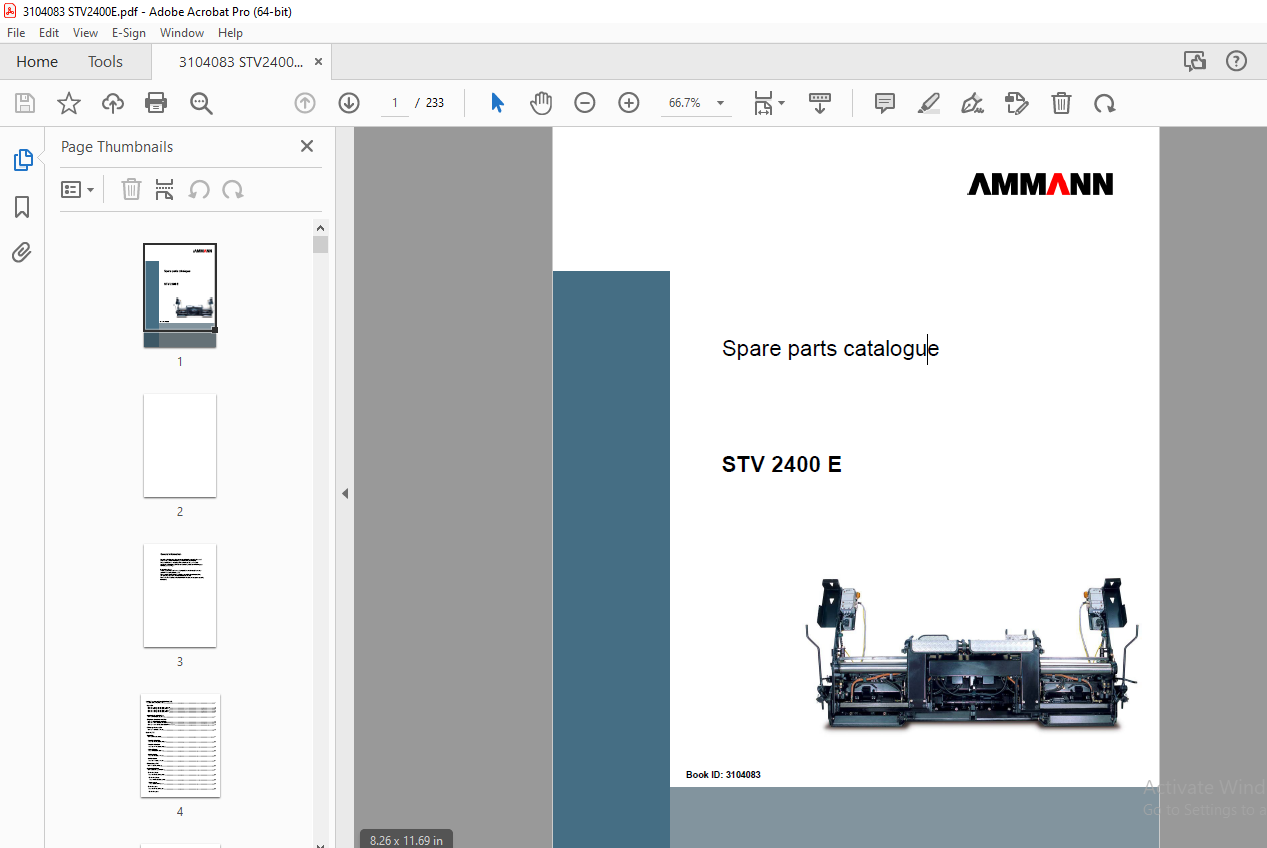Open thumbnail panel options menu
Image resolution: width=1267 pixels, height=848 pixels.
pos(78,189)
